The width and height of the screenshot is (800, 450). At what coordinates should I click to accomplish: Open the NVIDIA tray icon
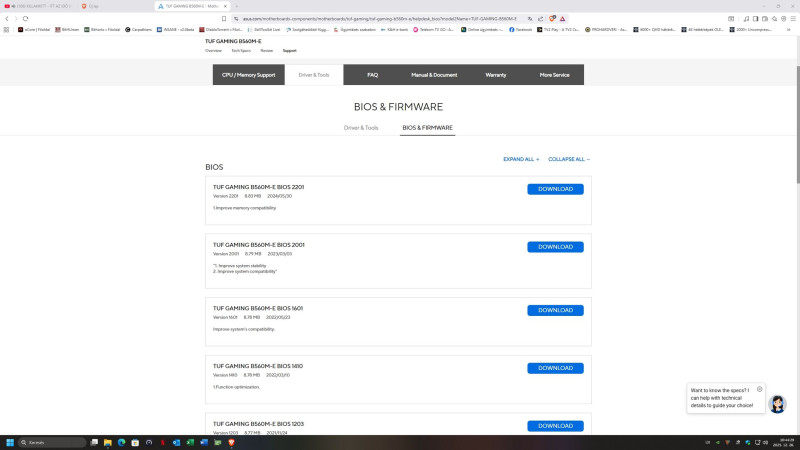tap(718, 442)
